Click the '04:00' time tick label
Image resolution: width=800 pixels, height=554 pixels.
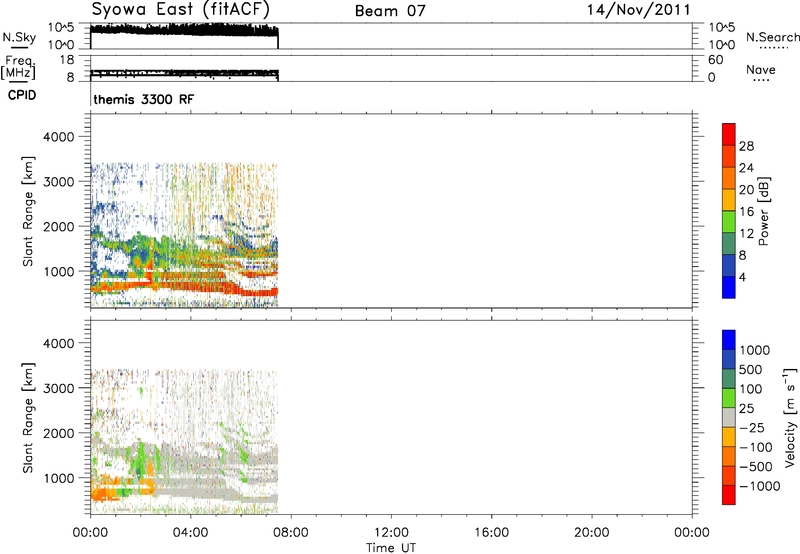190,533
